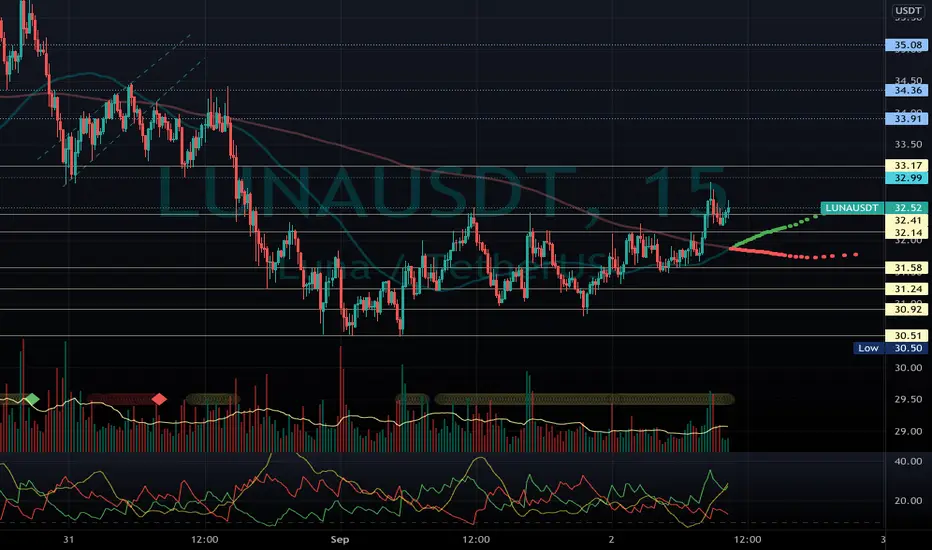Click the Low 30.50 price marker
Screen dimensions: 932x550
tap(890, 348)
